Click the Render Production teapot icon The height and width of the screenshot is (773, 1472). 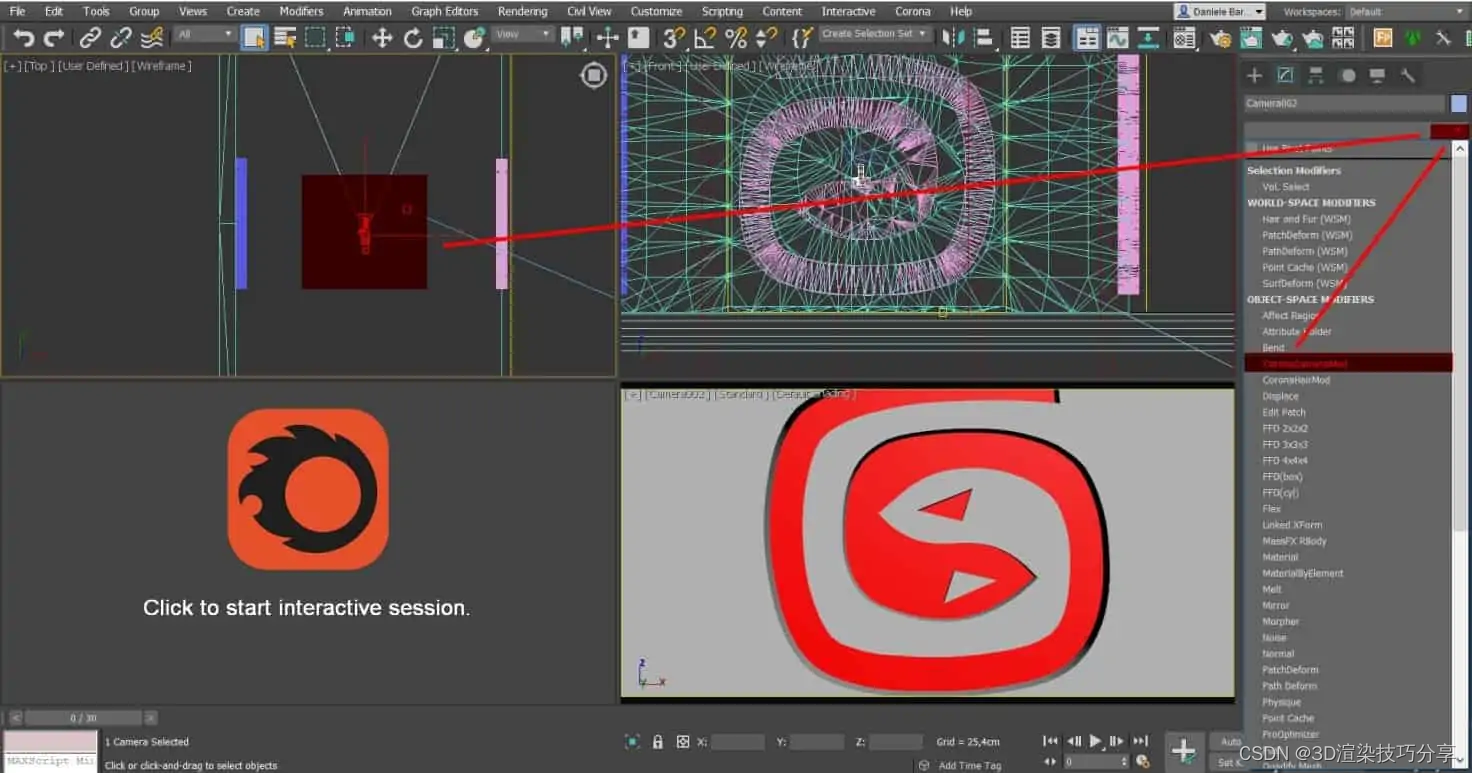click(1282, 38)
